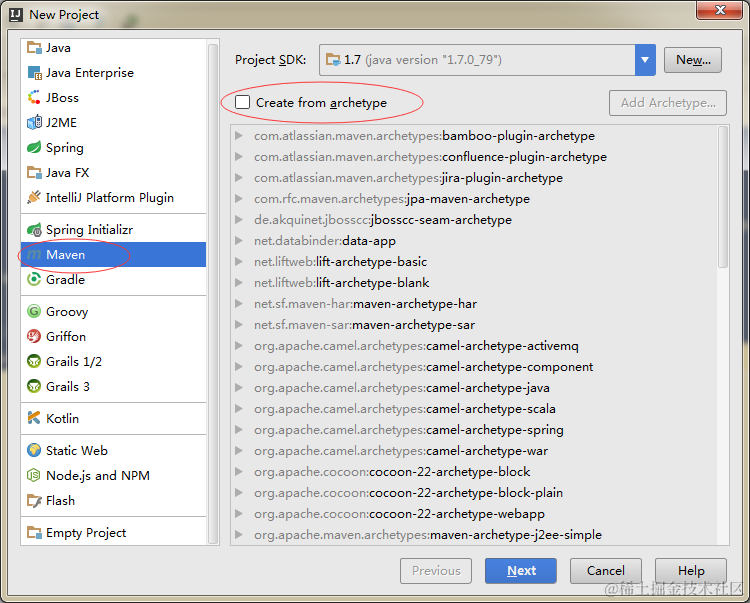Click the Maven m icon
This screenshot has height=603, width=750.
click(34, 254)
